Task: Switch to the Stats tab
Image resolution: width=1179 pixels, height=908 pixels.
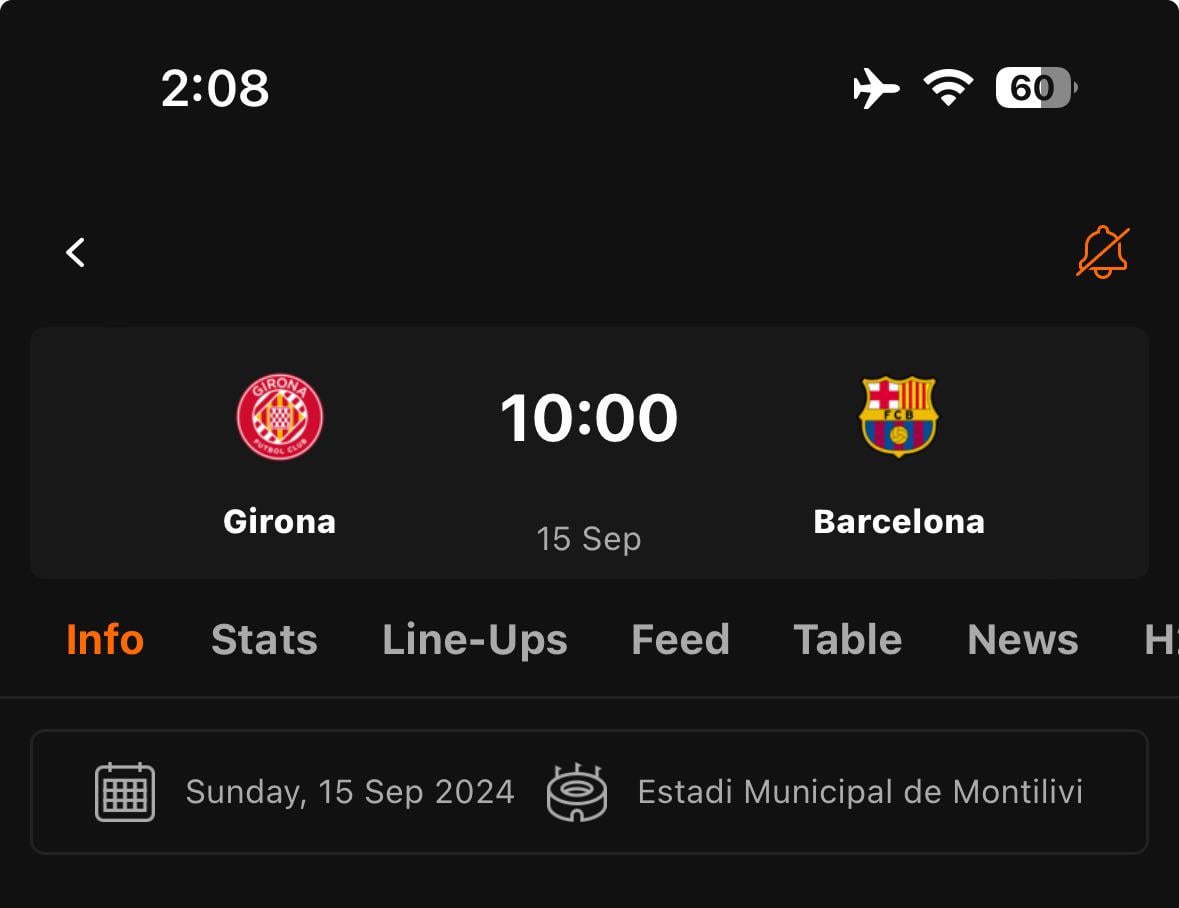Action: (264, 640)
